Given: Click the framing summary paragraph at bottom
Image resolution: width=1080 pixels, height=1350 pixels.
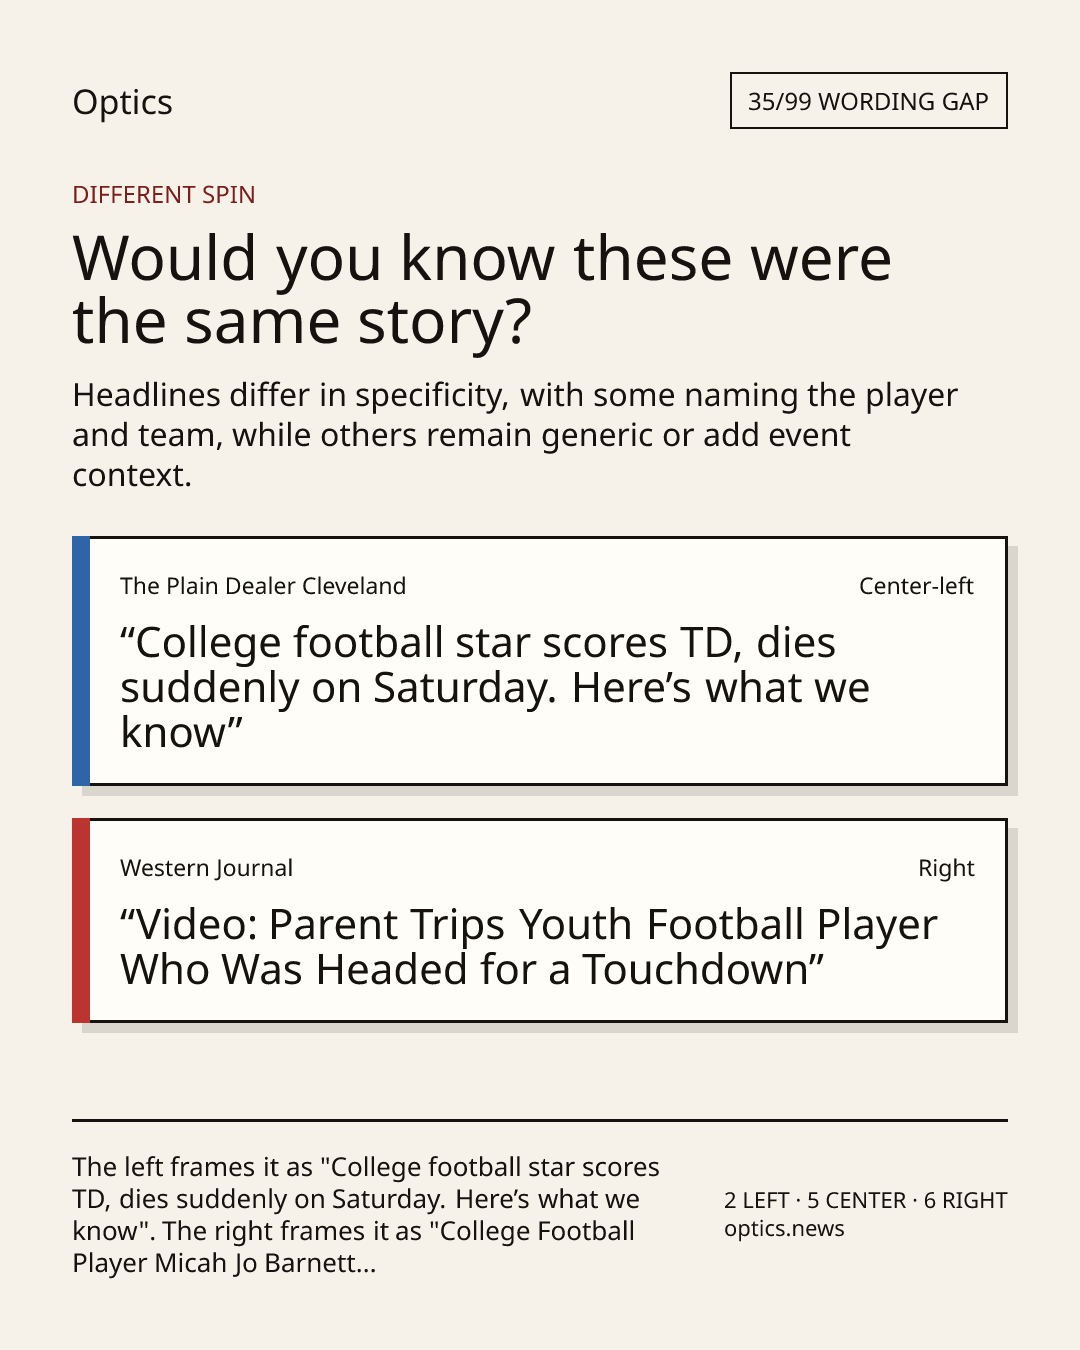Looking at the screenshot, I should (366, 1214).
